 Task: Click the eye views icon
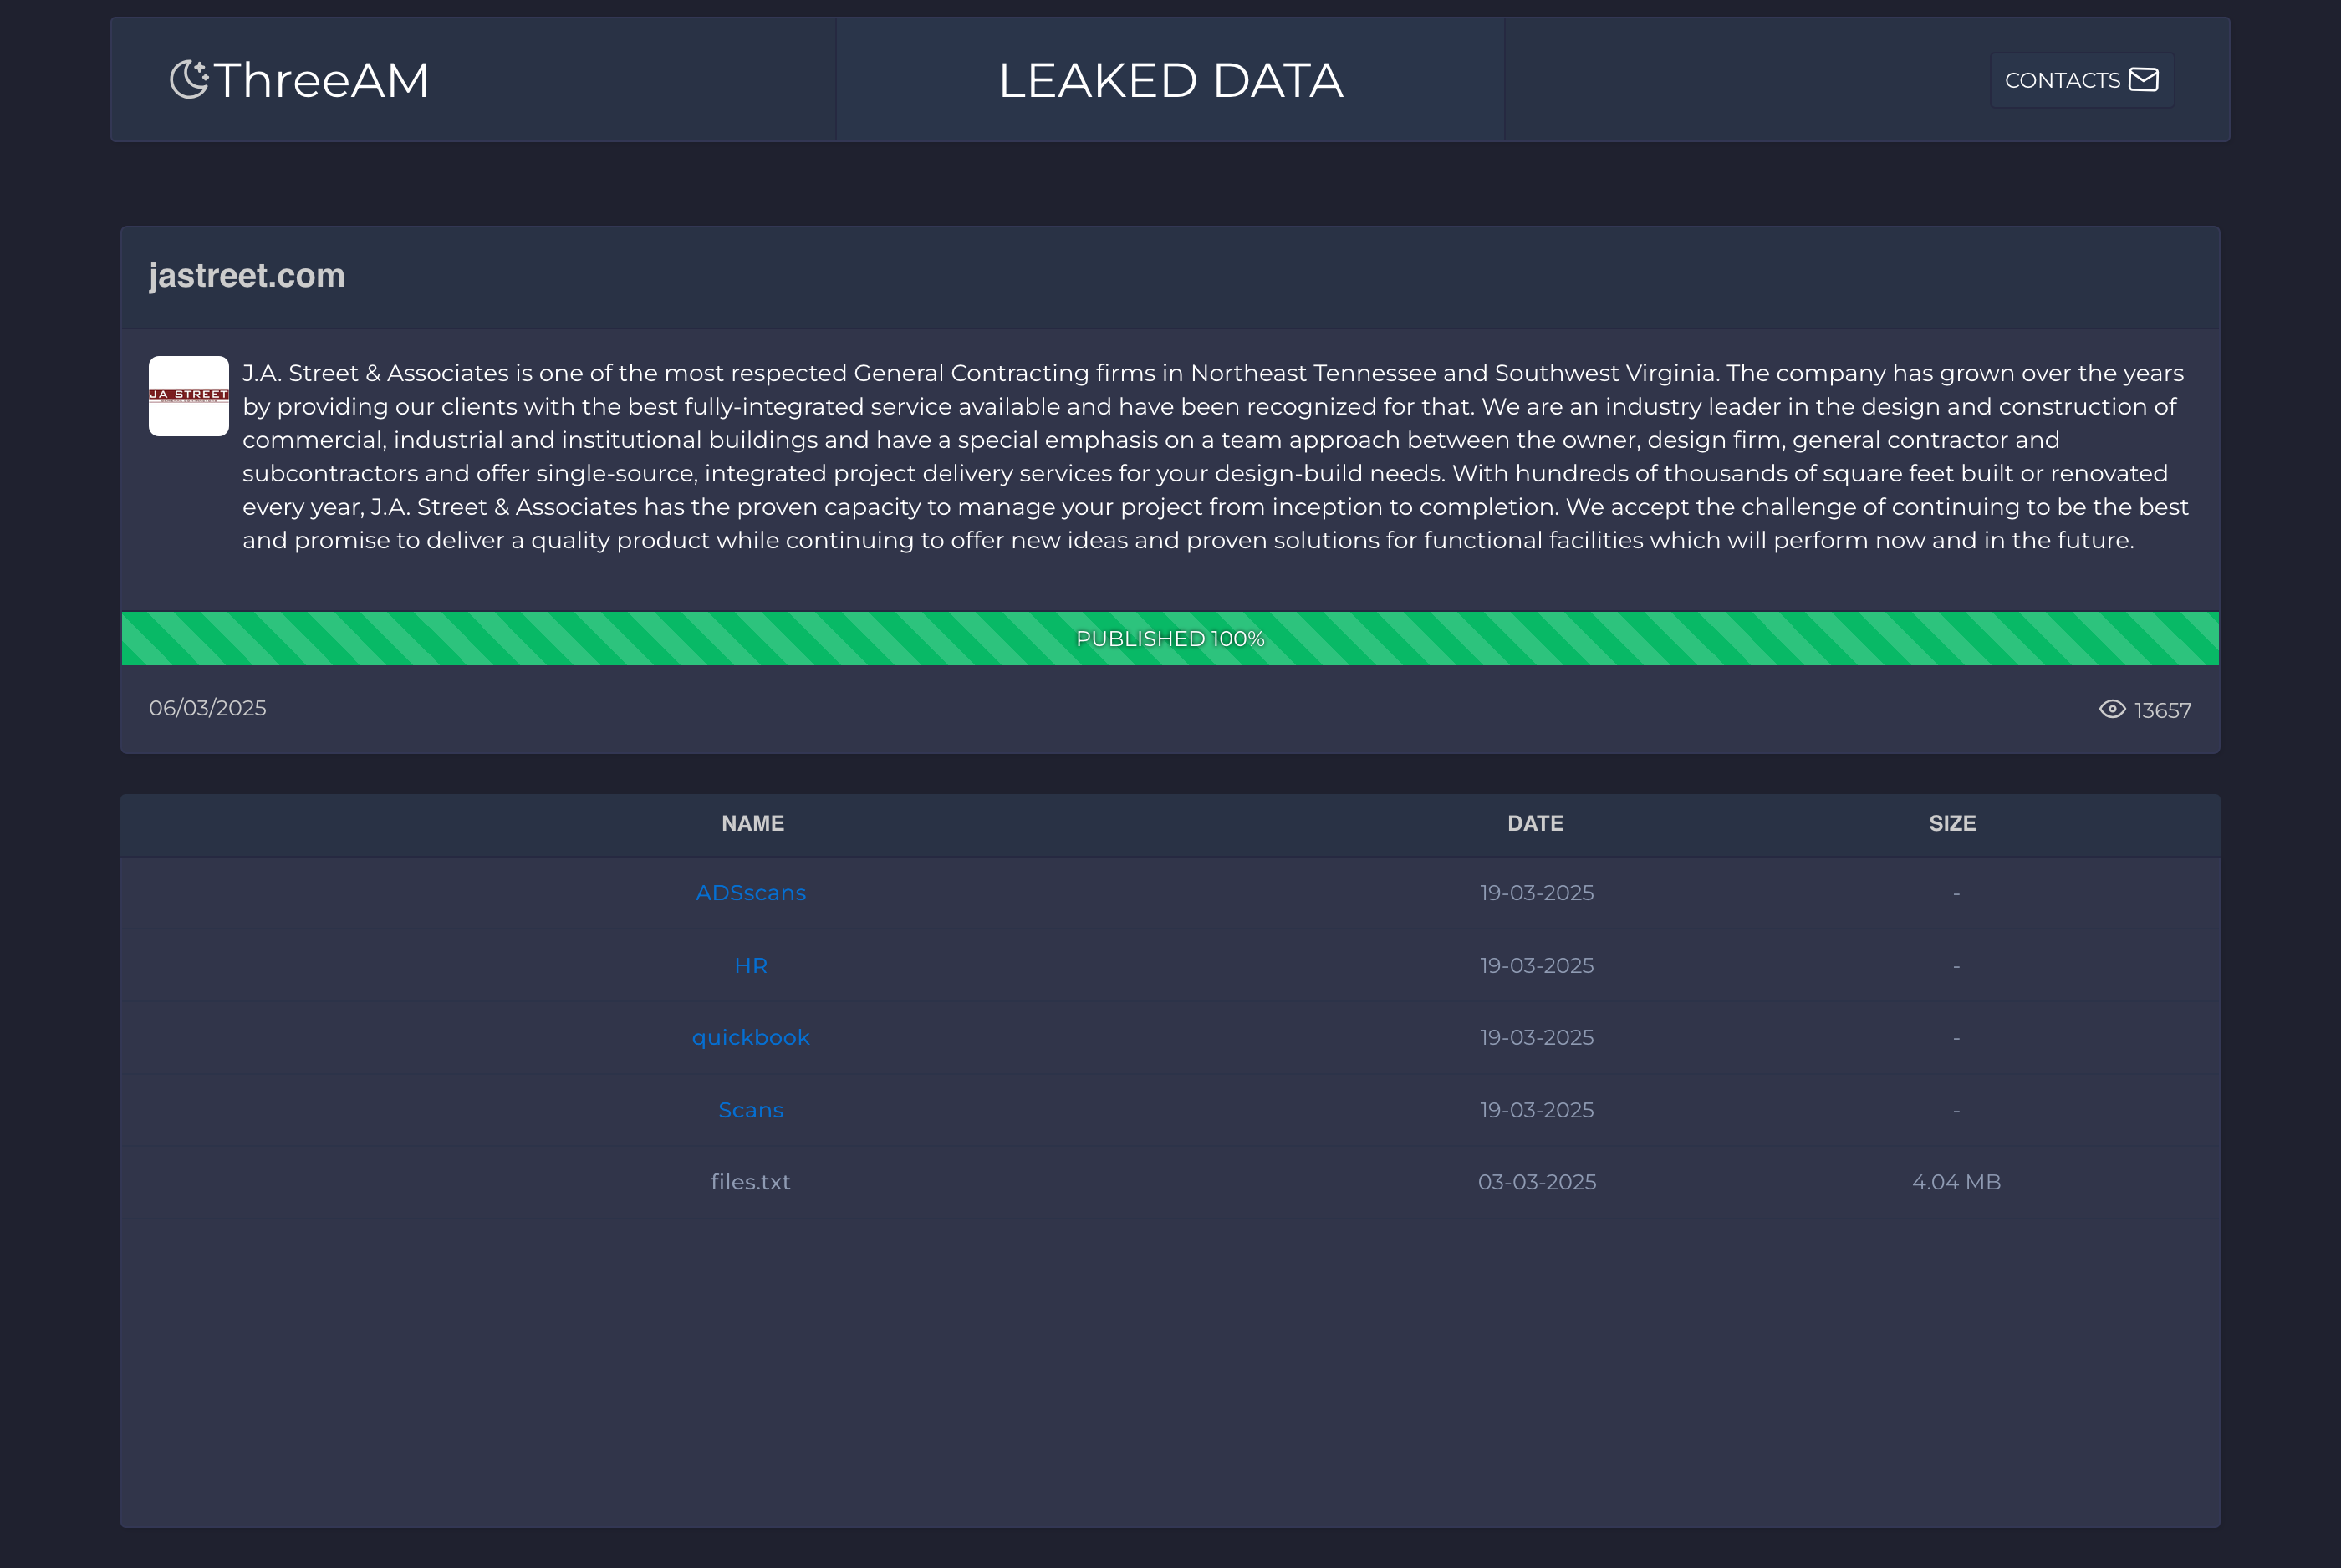point(2112,709)
